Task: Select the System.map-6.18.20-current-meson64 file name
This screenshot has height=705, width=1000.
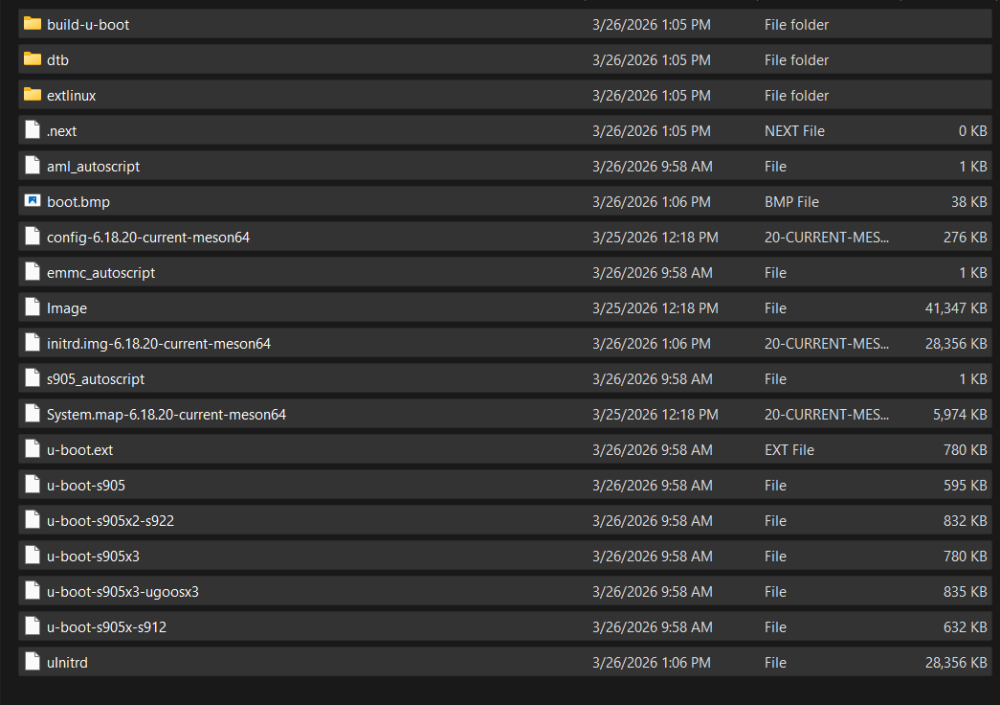Action: pos(166,414)
